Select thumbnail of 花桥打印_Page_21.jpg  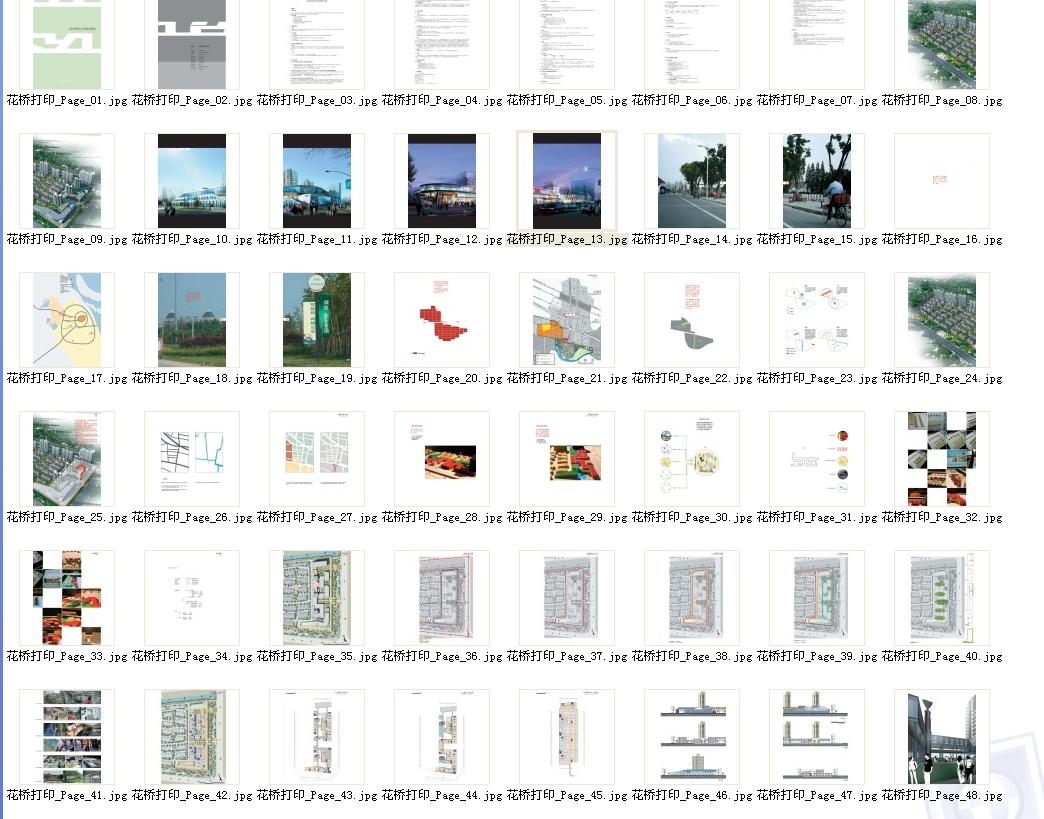[x=567, y=320]
